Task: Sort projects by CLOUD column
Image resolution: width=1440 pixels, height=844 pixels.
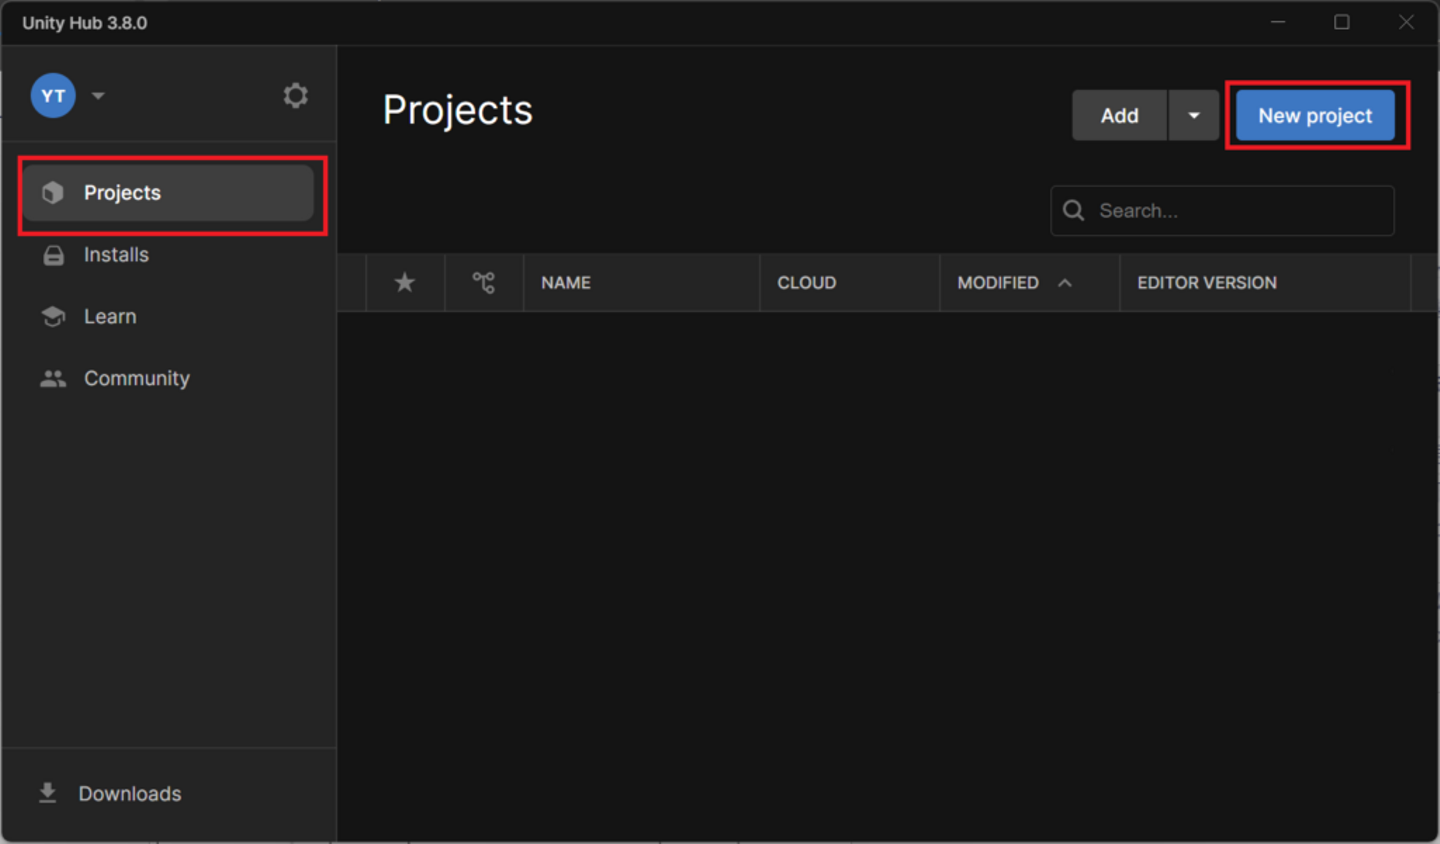Action: tap(807, 283)
